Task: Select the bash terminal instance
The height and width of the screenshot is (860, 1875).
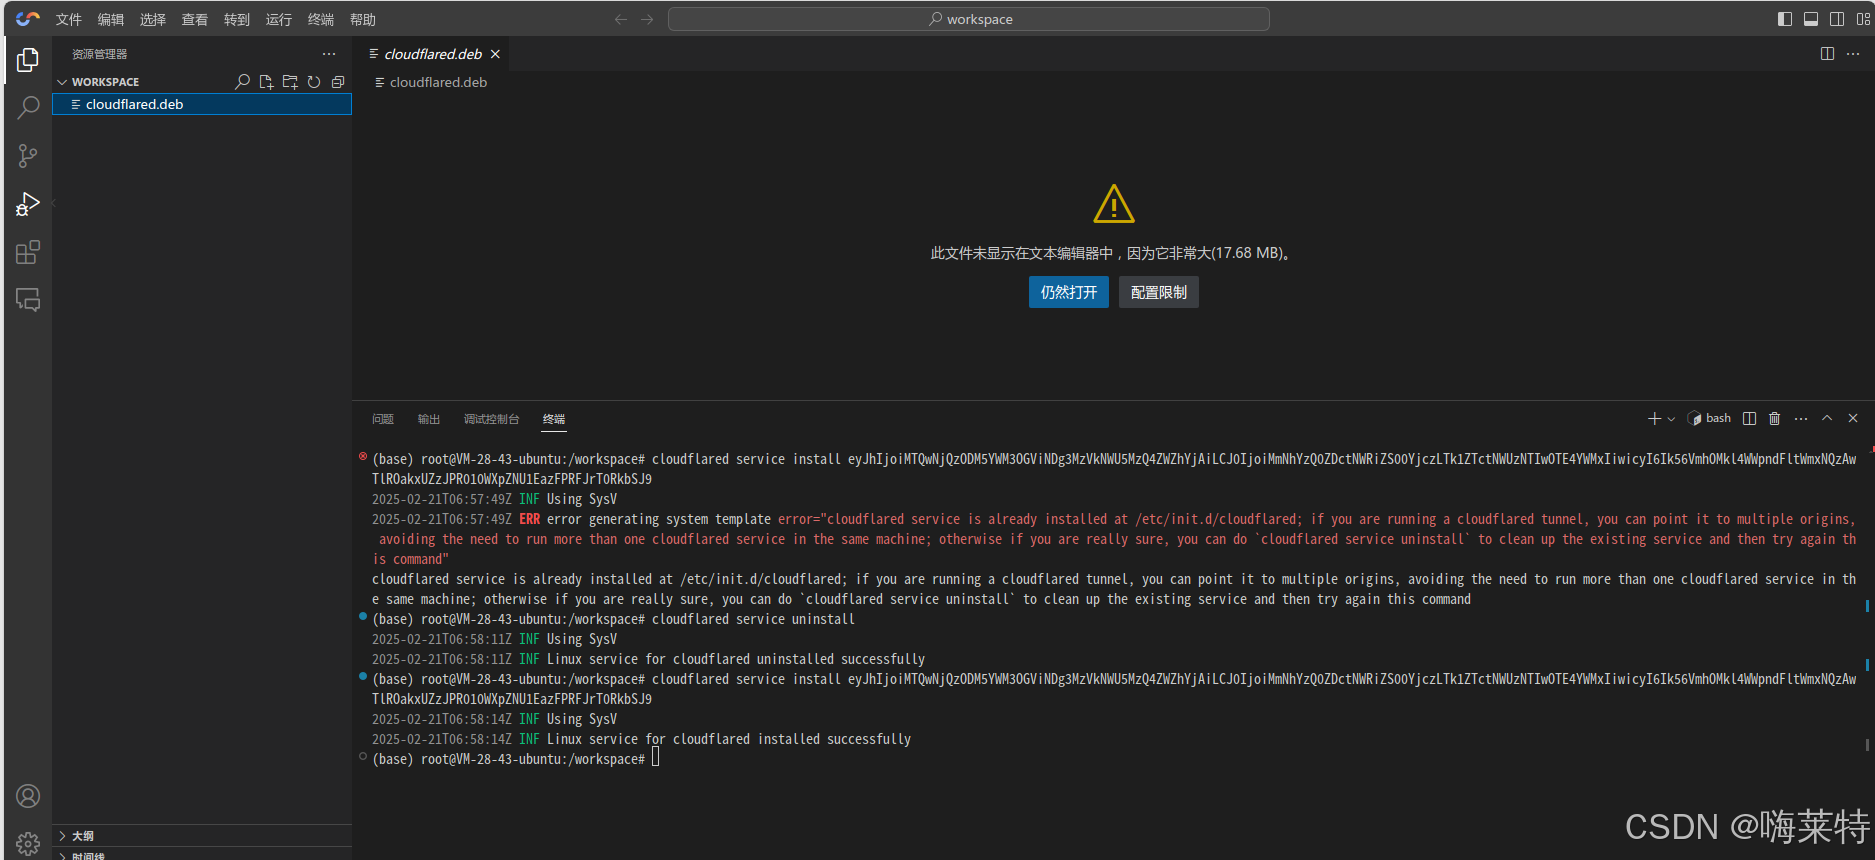Action: 1709,419
